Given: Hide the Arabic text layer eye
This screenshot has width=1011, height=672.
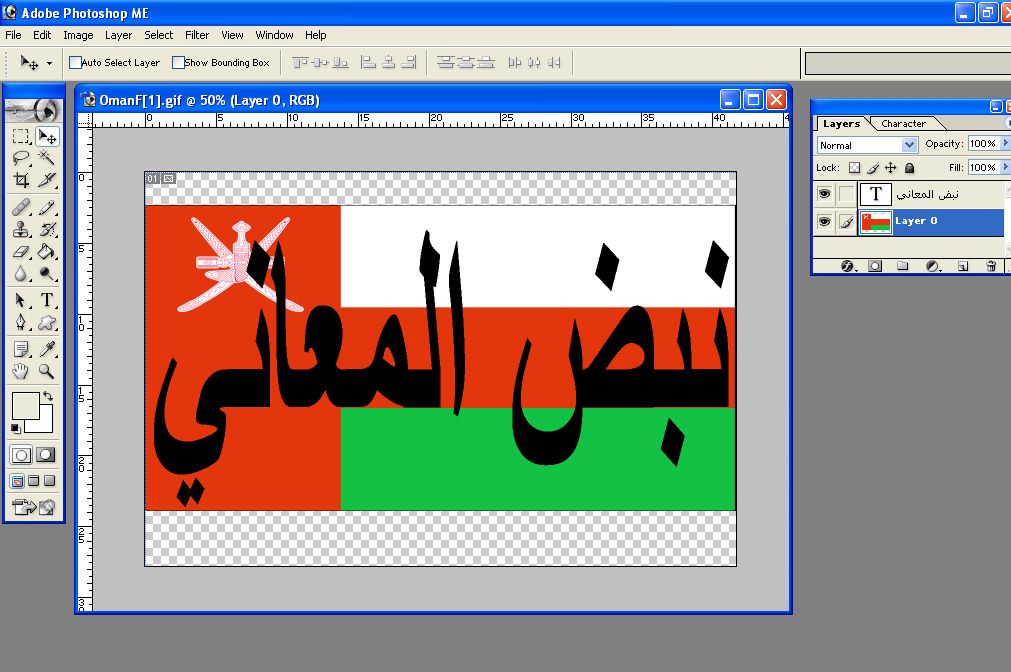Looking at the screenshot, I should pyautogui.click(x=824, y=193).
